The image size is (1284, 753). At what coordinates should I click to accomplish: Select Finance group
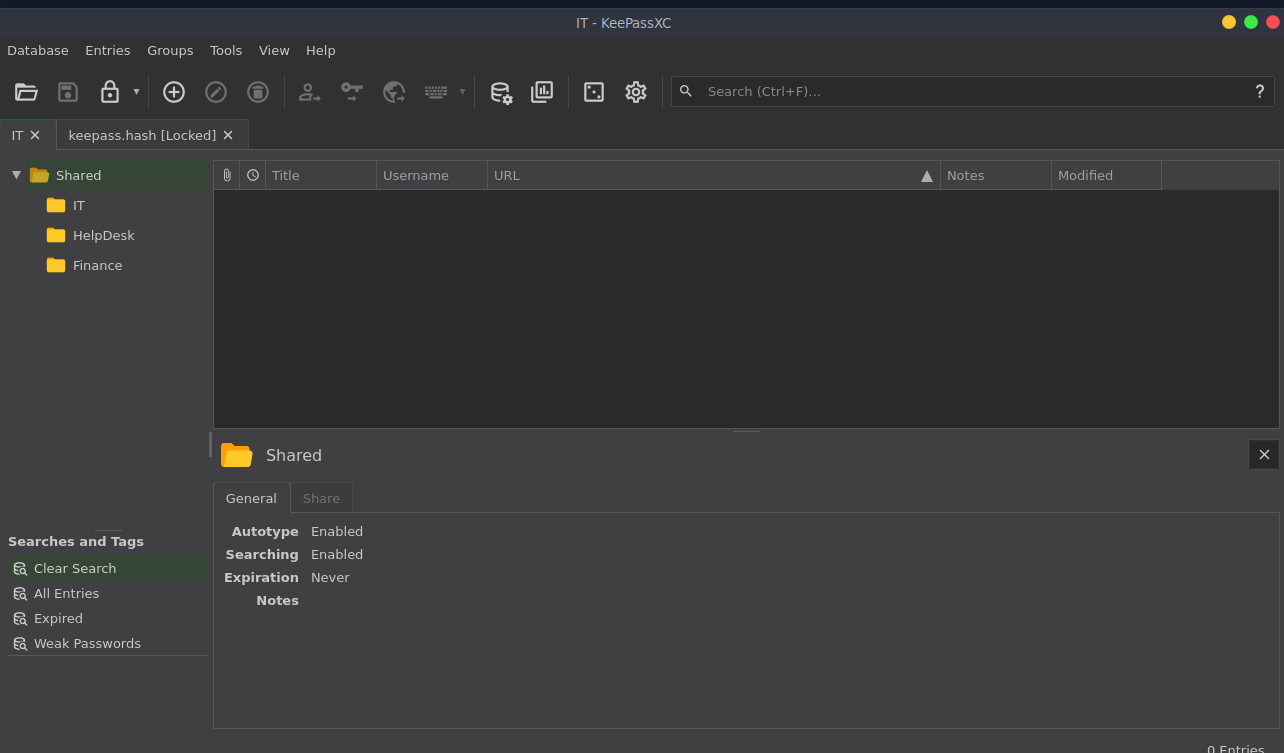(98, 265)
